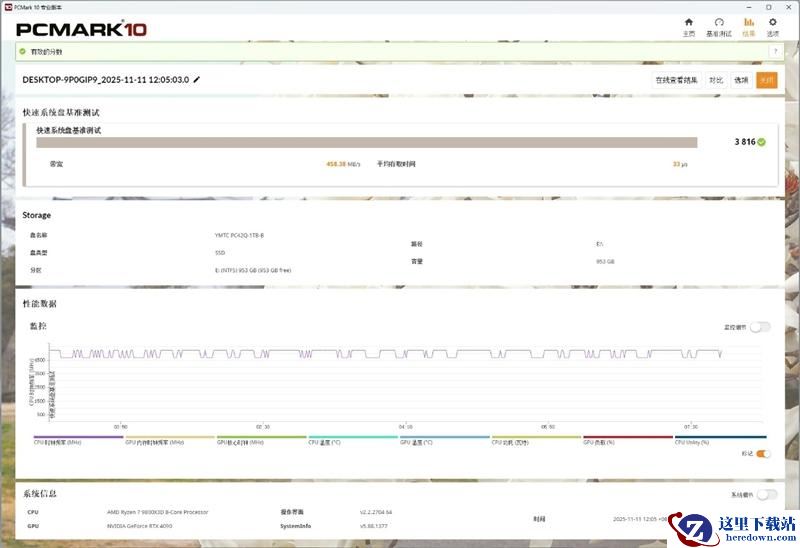
Task: Click the PCMARK 10 logo
Action: 82,29
